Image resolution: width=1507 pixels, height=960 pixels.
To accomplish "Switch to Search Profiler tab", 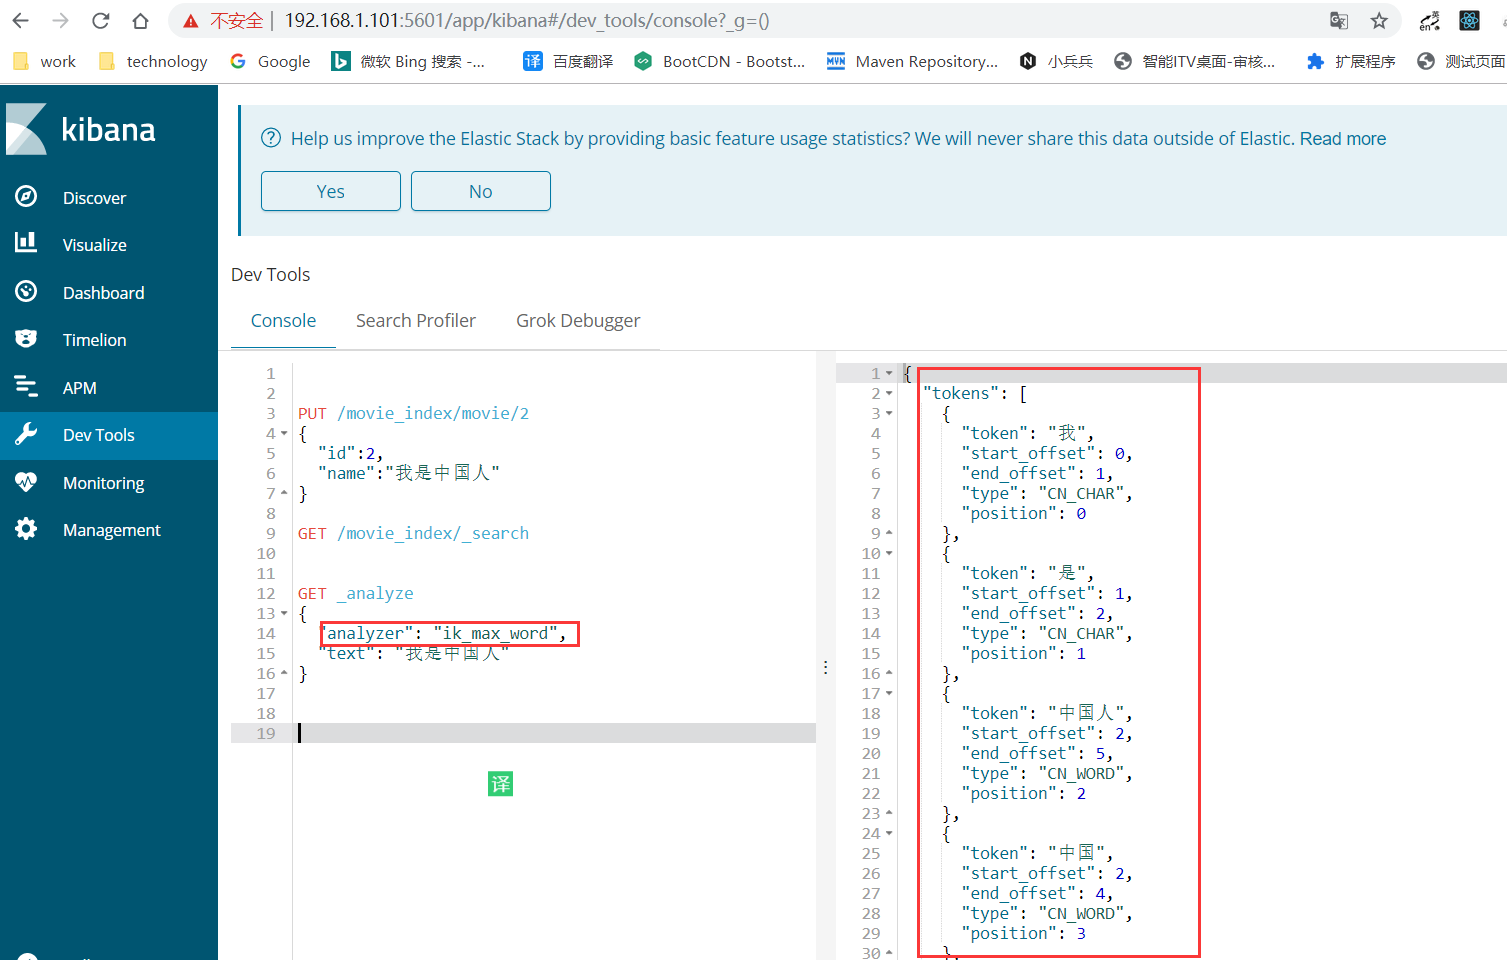I will pos(416,321).
